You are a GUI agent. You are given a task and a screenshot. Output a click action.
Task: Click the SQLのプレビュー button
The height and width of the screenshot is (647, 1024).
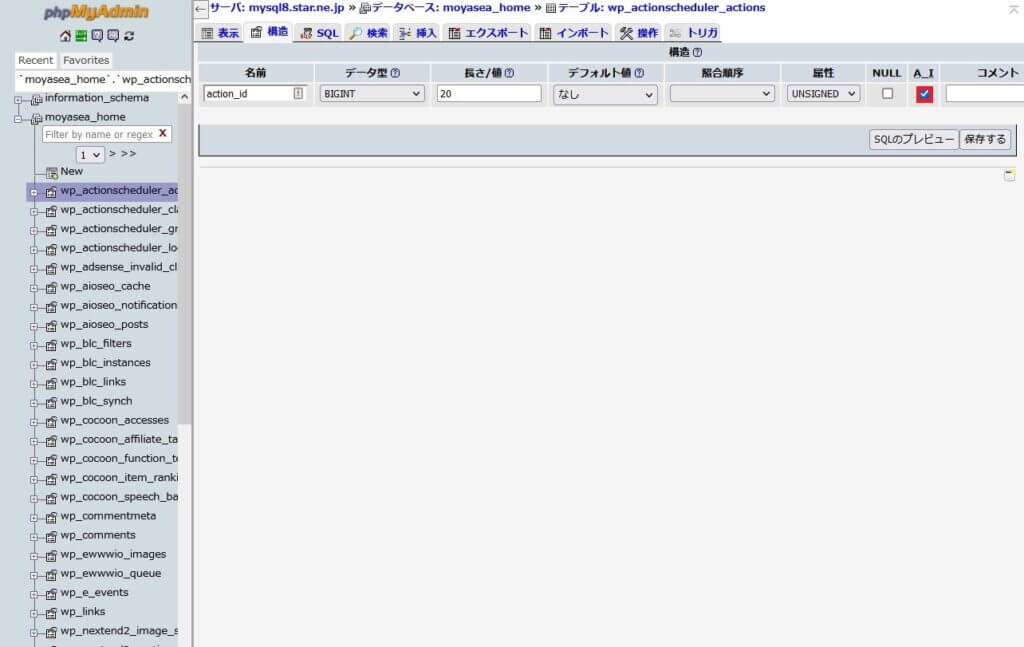tap(913, 140)
